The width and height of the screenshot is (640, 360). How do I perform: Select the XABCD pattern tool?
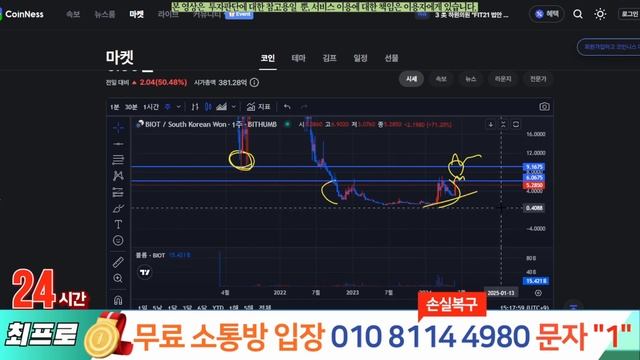pyautogui.click(x=118, y=176)
